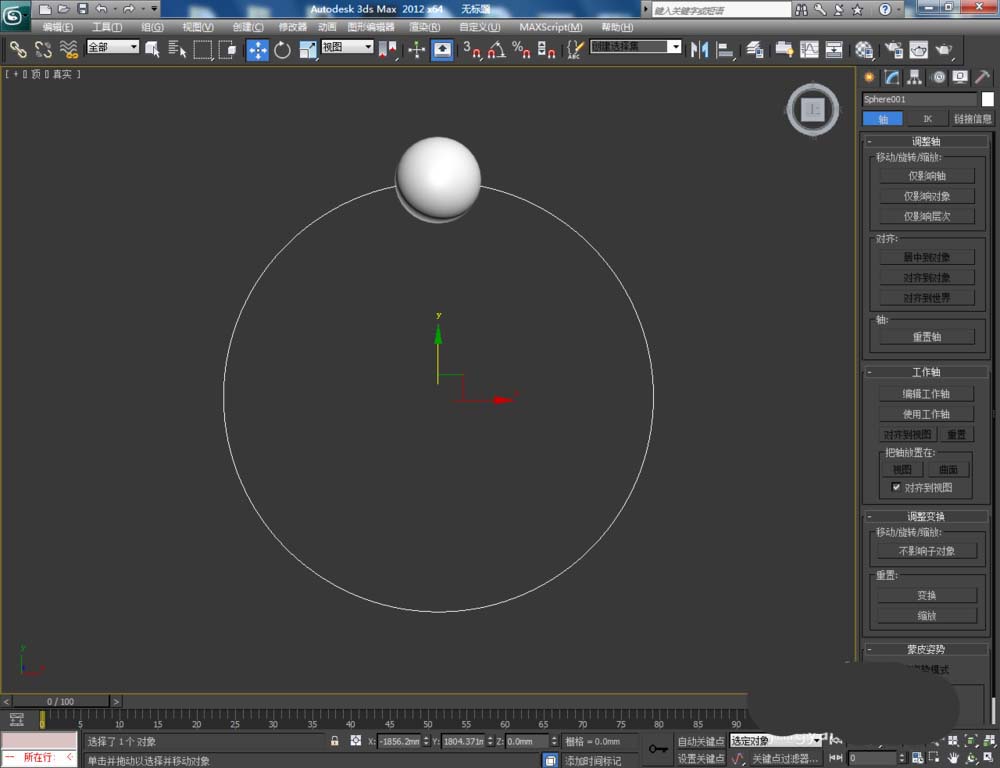Image resolution: width=1000 pixels, height=768 pixels.
Task: Collapse the 调整轴 rollout
Action: (x=926, y=142)
